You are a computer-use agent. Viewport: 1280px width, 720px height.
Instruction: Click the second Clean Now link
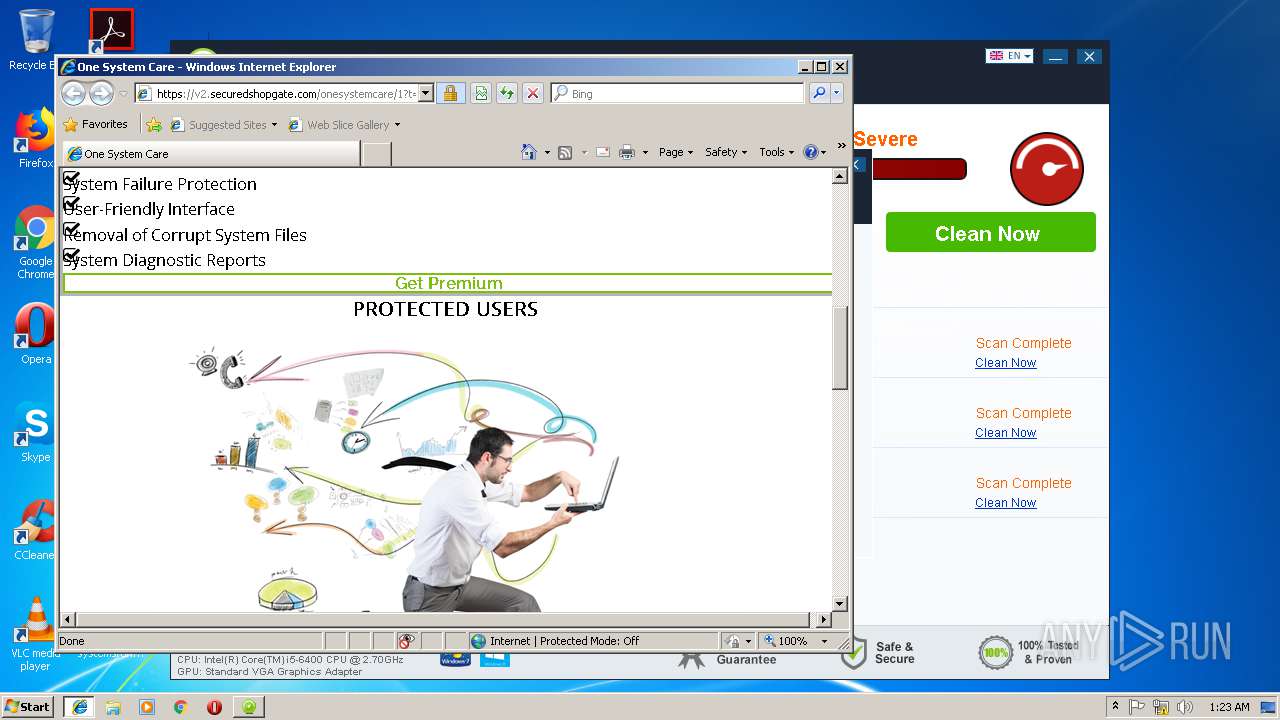1005,433
